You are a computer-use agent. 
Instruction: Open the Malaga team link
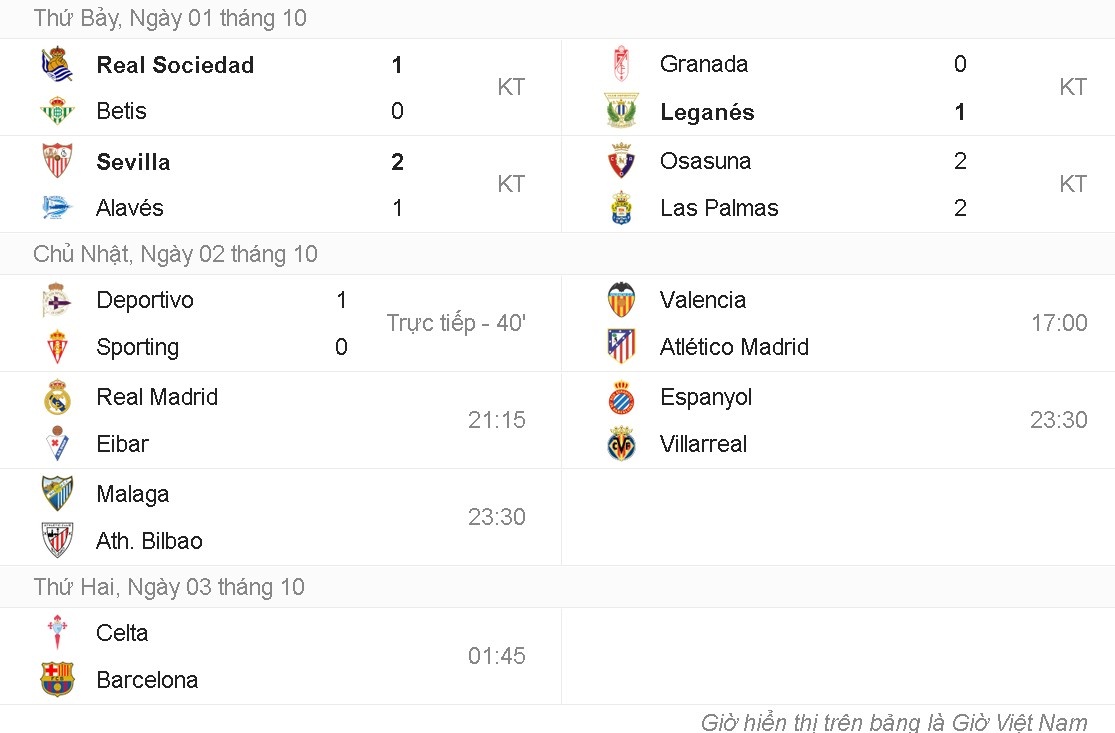(132, 494)
